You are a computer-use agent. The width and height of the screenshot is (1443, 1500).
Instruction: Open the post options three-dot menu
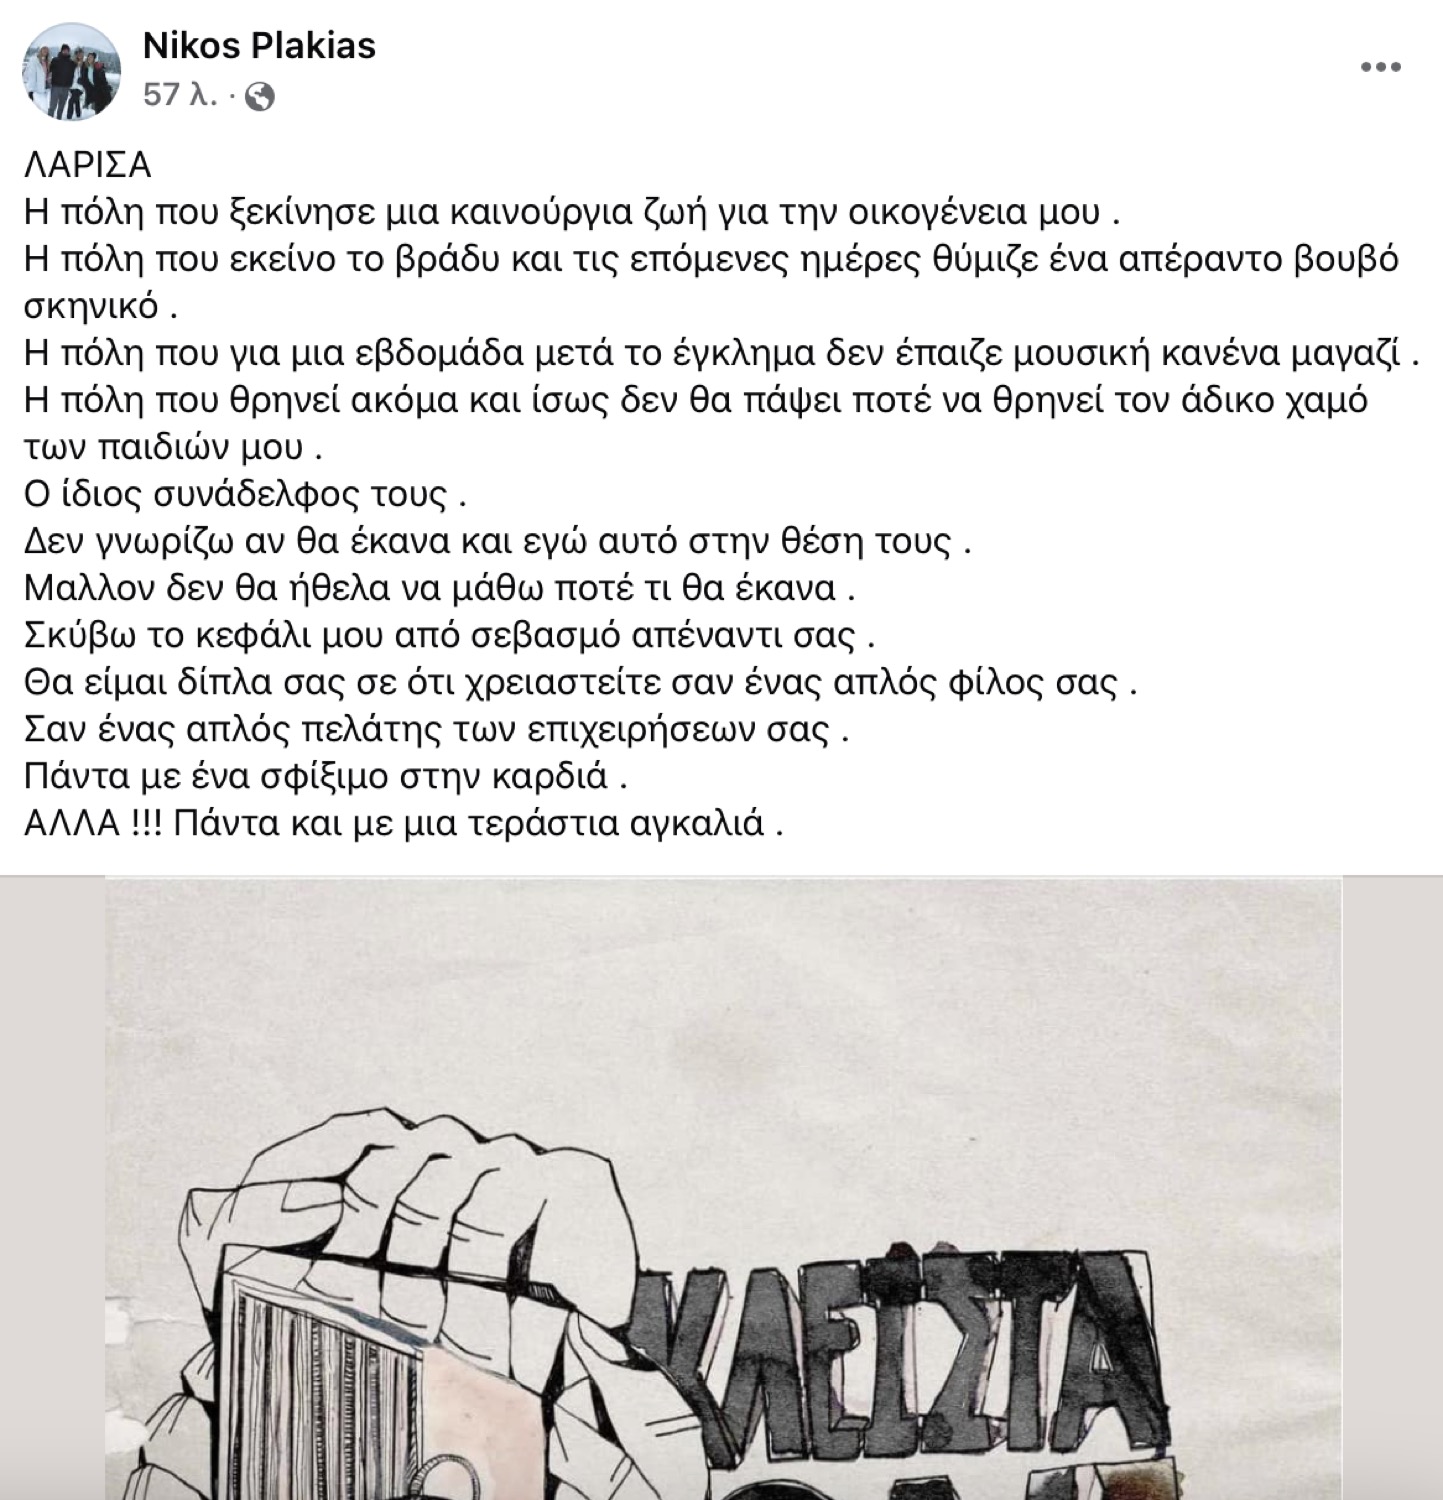click(x=1381, y=68)
